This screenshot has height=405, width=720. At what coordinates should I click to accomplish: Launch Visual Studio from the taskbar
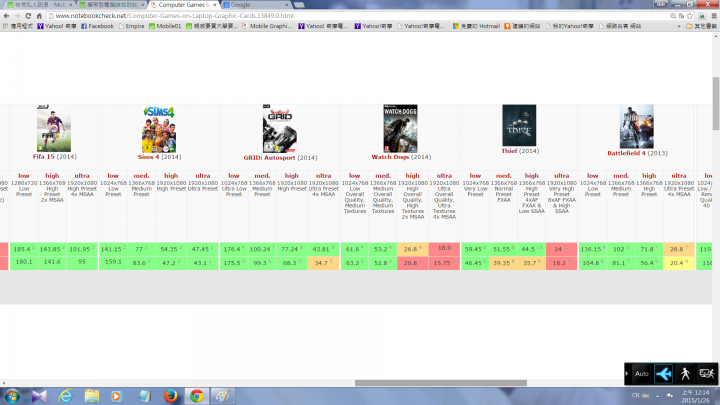point(39,396)
